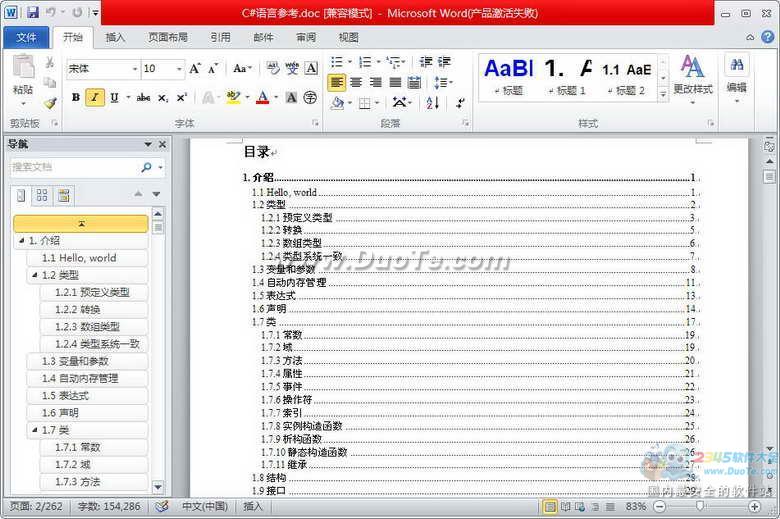Click the Enclose Characters circle icon
The image size is (780, 519).
310,98
